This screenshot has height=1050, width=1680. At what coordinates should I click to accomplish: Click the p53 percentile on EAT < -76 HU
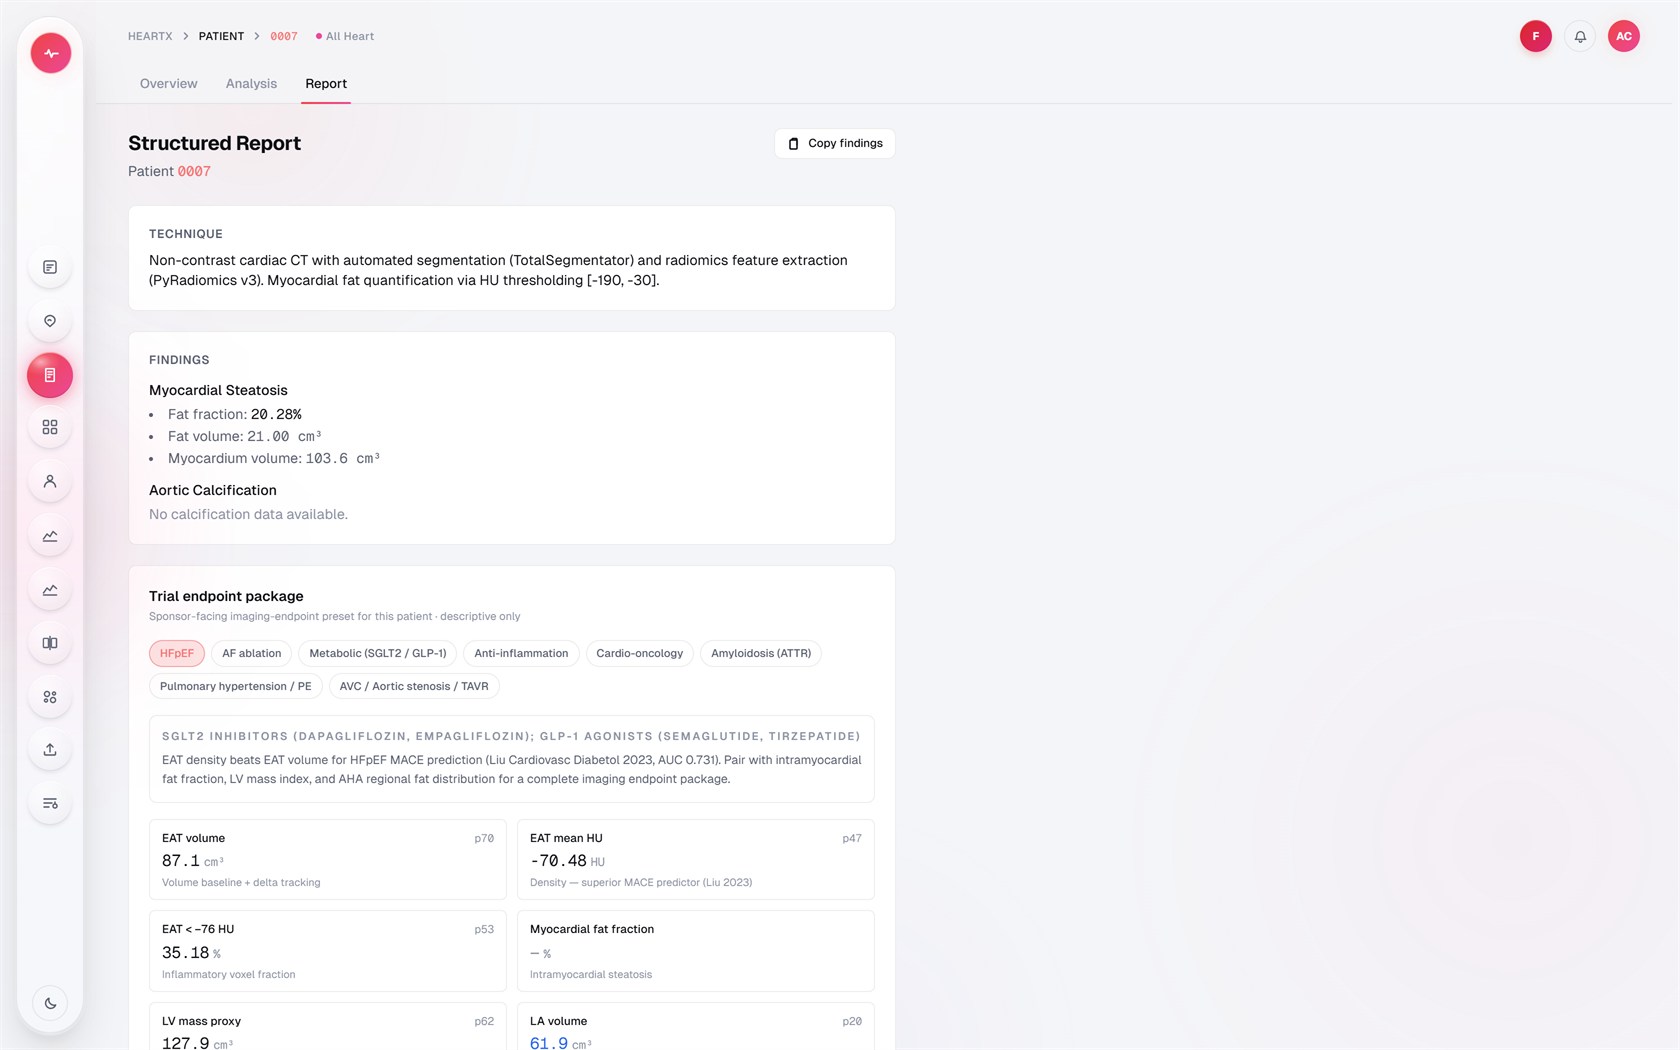point(484,929)
